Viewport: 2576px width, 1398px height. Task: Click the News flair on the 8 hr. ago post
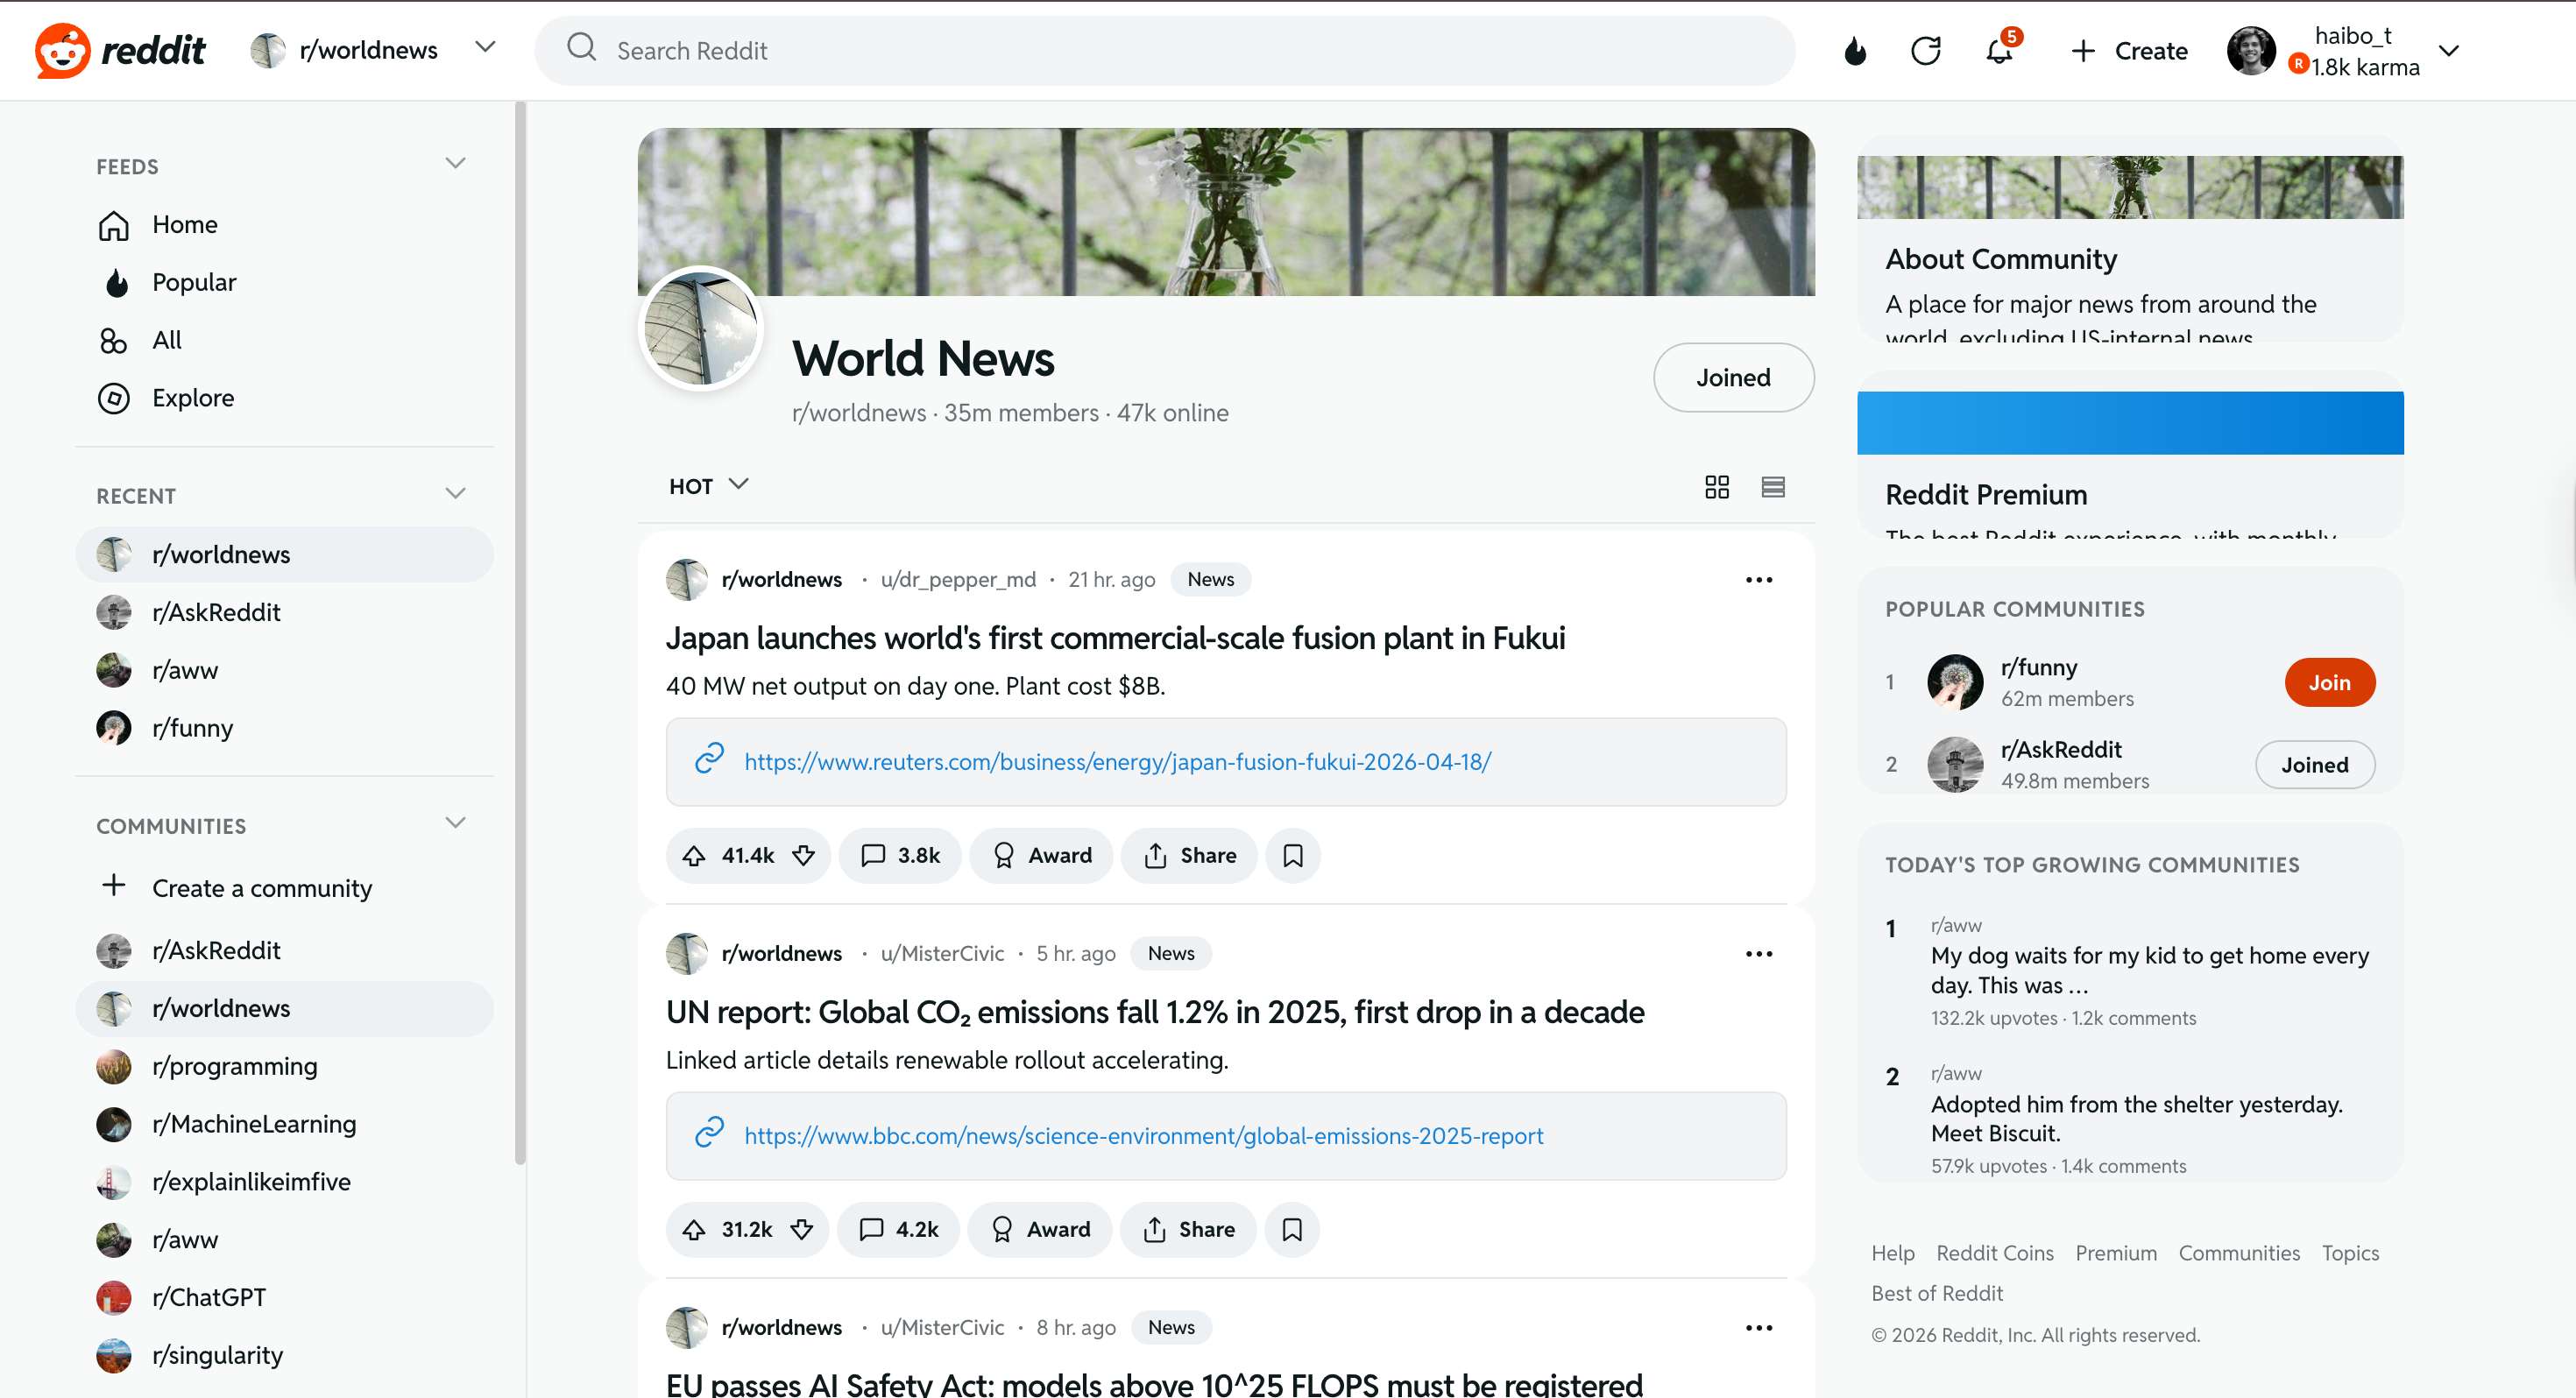pyautogui.click(x=1170, y=1328)
